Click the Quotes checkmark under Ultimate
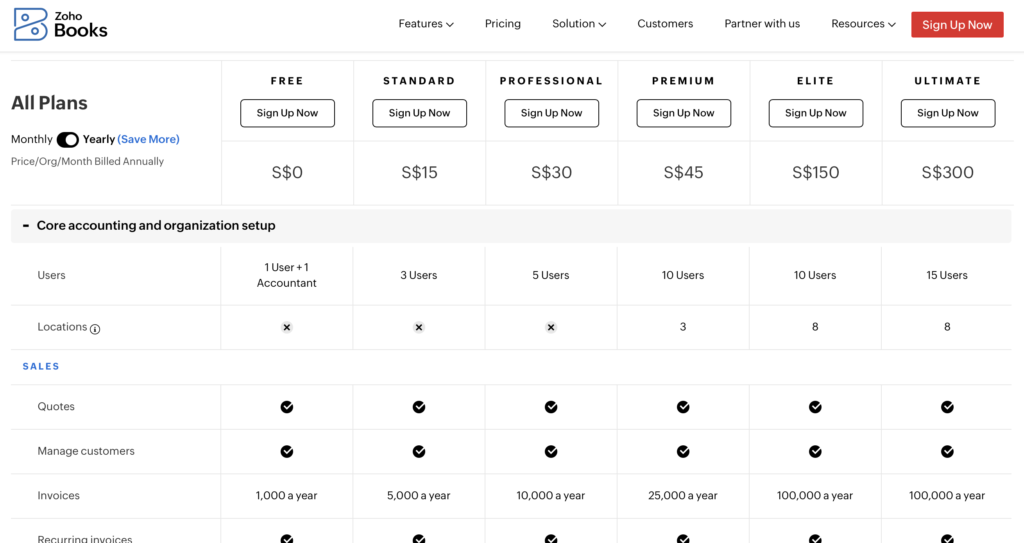Screen dimensions: 1024x543 (947, 407)
